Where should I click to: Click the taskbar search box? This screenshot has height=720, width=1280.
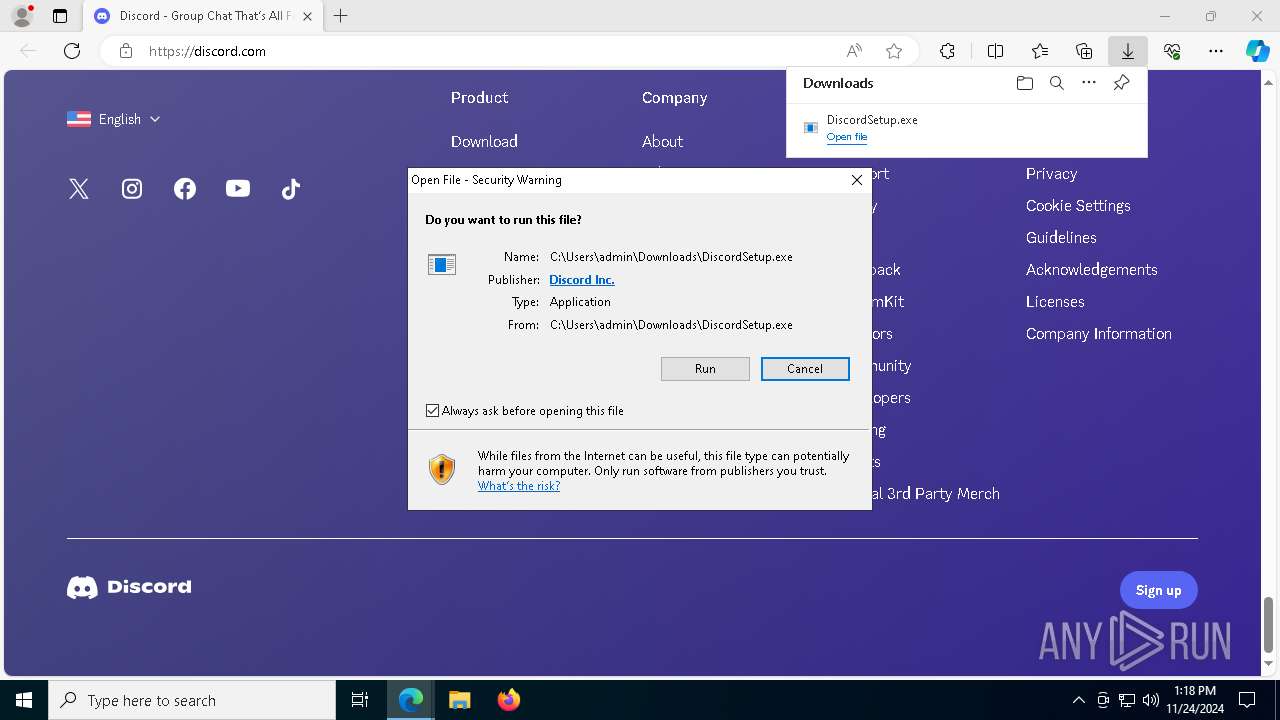[192, 700]
